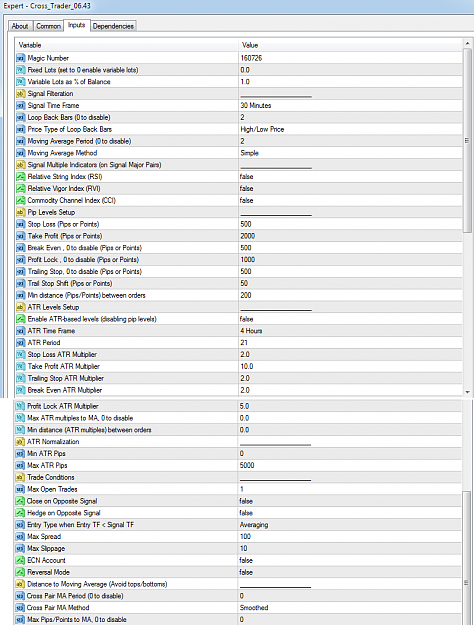
Task: Click the Signal Filteration section icon
Action: tap(21, 94)
